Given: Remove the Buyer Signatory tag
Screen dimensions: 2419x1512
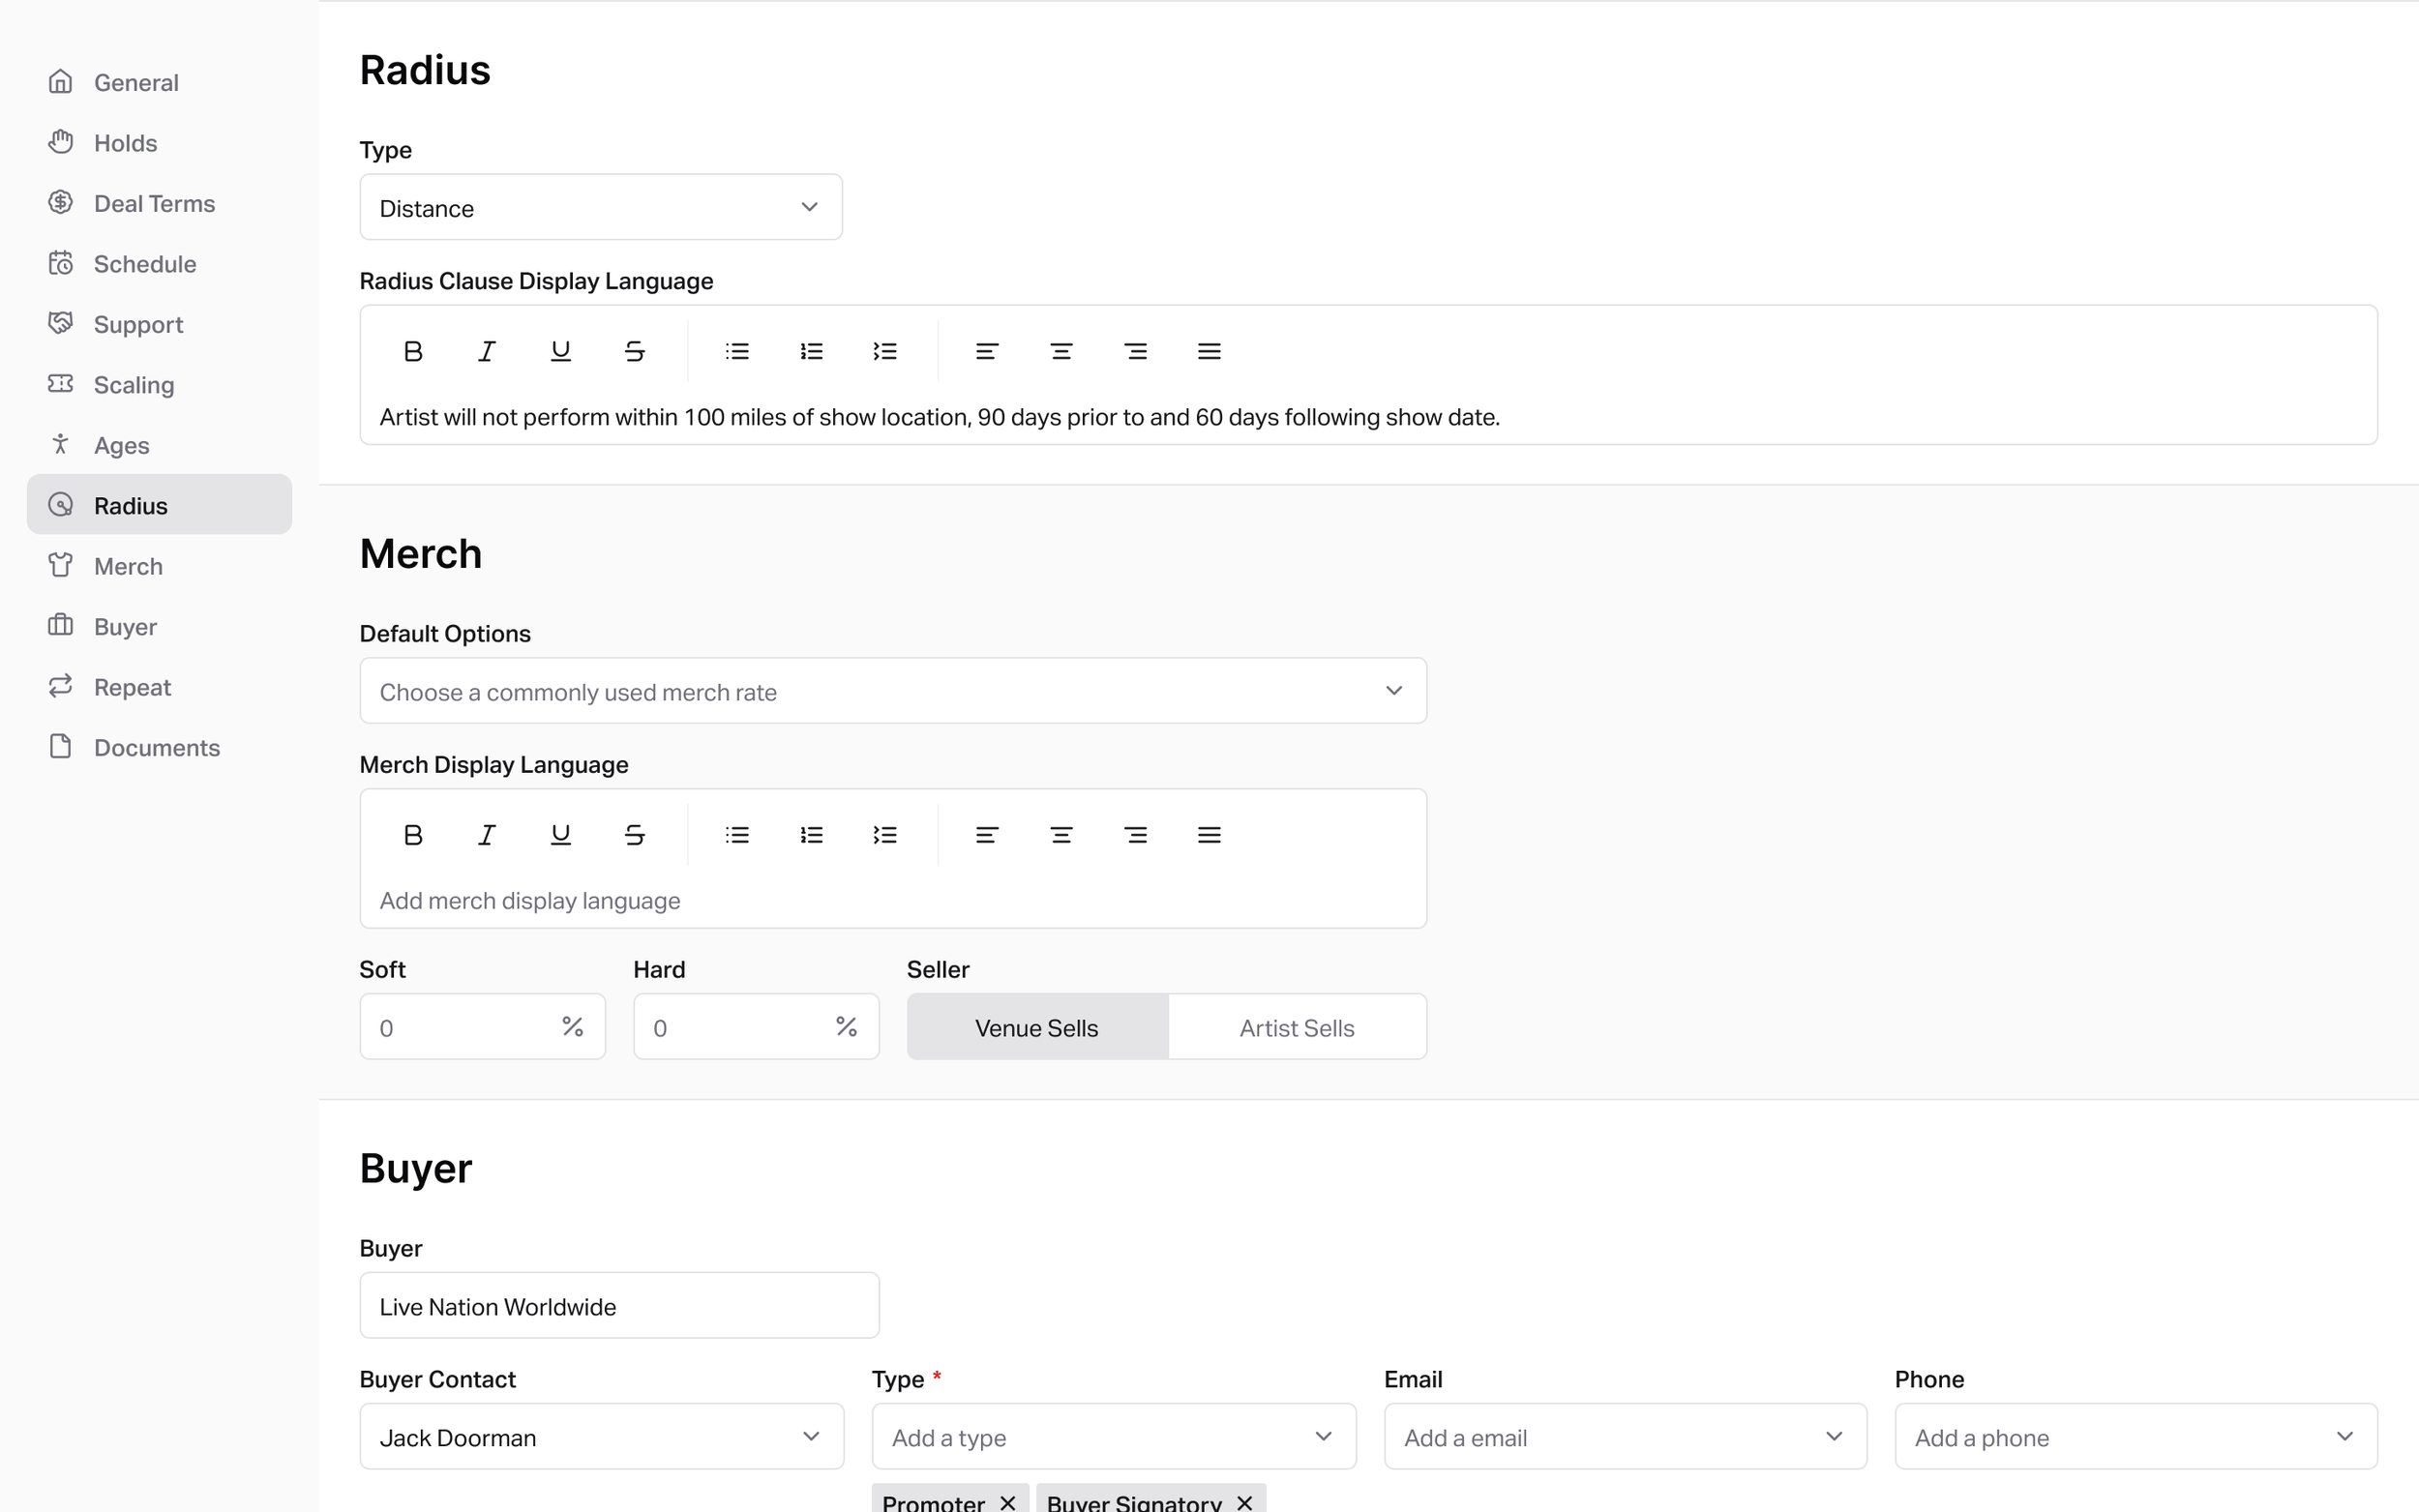Looking at the screenshot, I should pos(1243,1501).
